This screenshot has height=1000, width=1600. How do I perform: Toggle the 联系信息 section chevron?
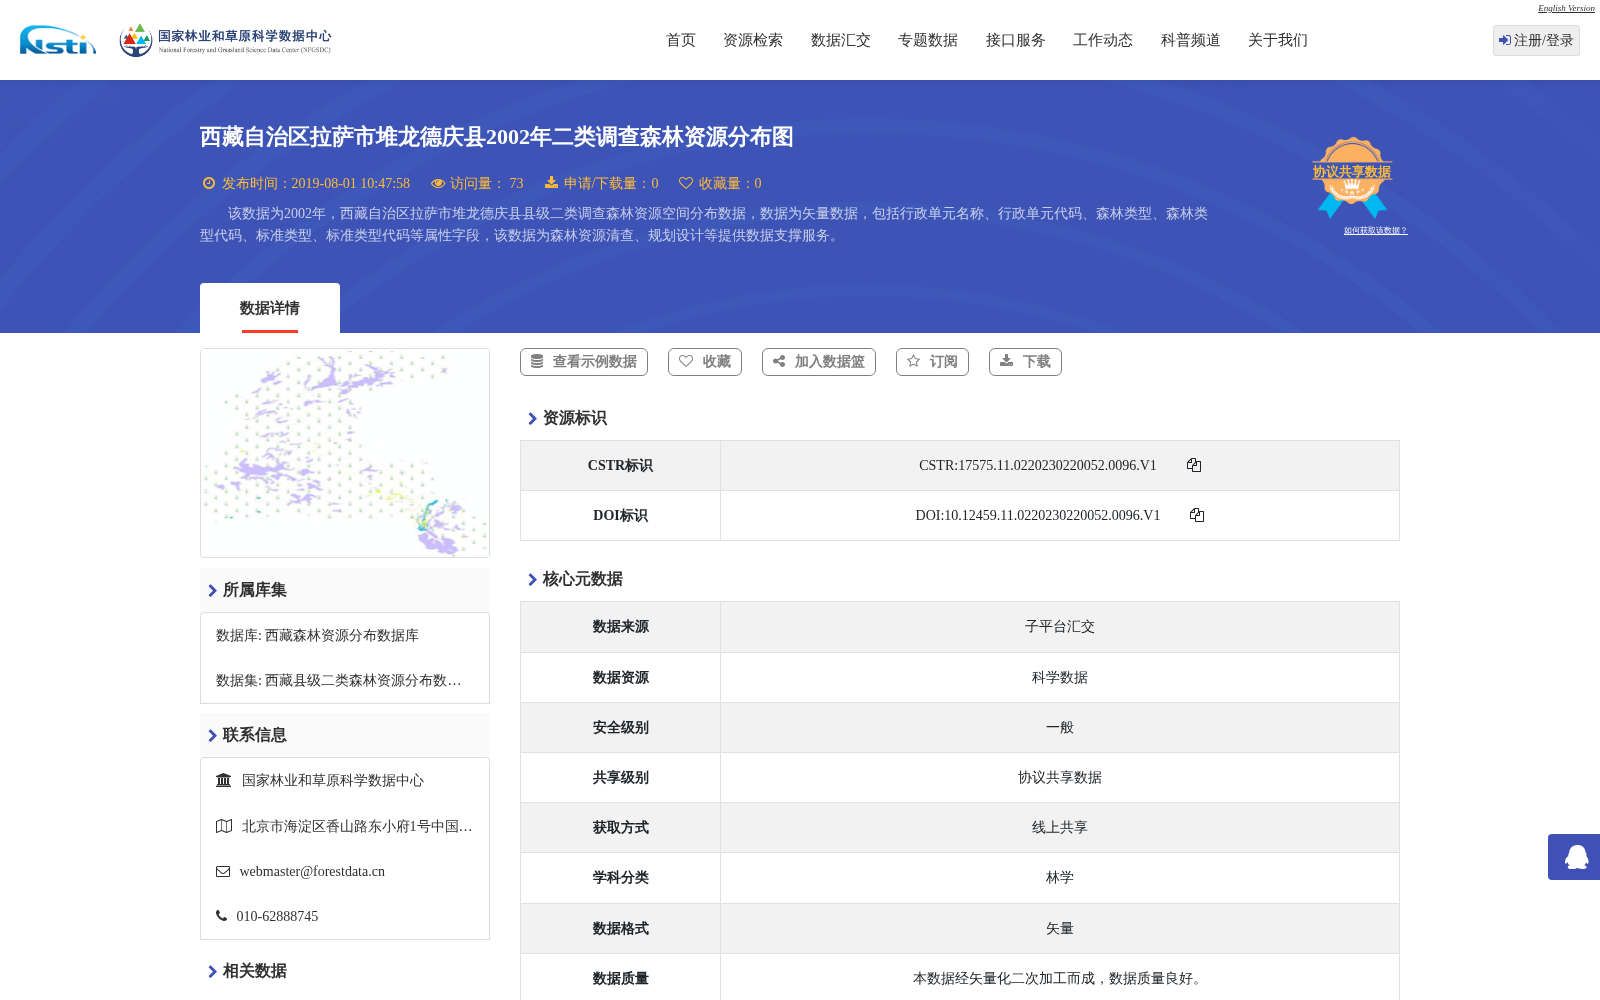212,736
